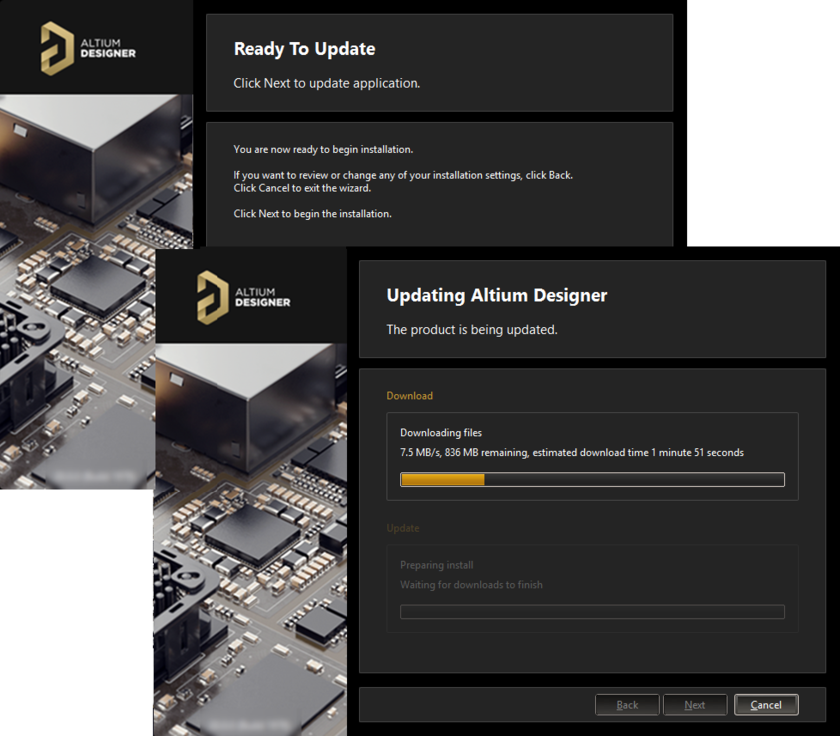This screenshot has height=736, width=840.
Task: Click the 'Updating Altium Designer' title text
Action: pyautogui.click(x=497, y=295)
